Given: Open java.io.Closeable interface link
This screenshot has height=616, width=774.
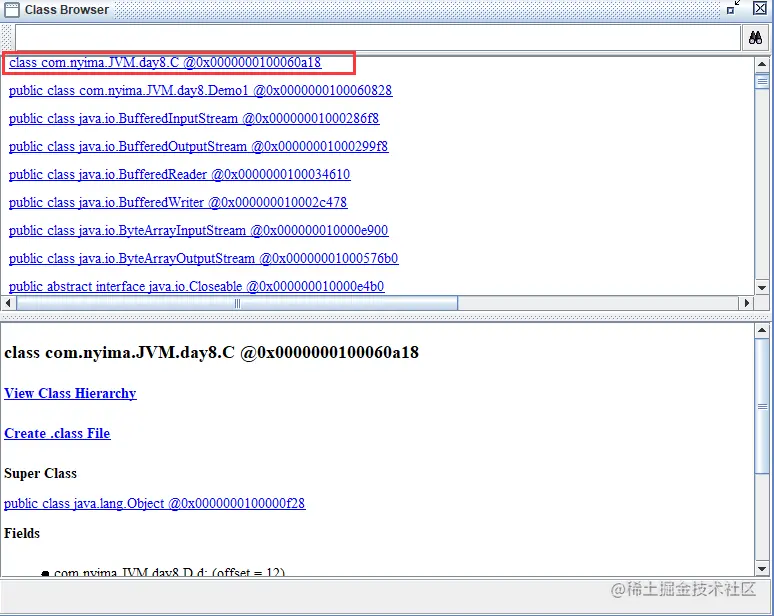Looking at the screenshot, I should click(196, 286).
